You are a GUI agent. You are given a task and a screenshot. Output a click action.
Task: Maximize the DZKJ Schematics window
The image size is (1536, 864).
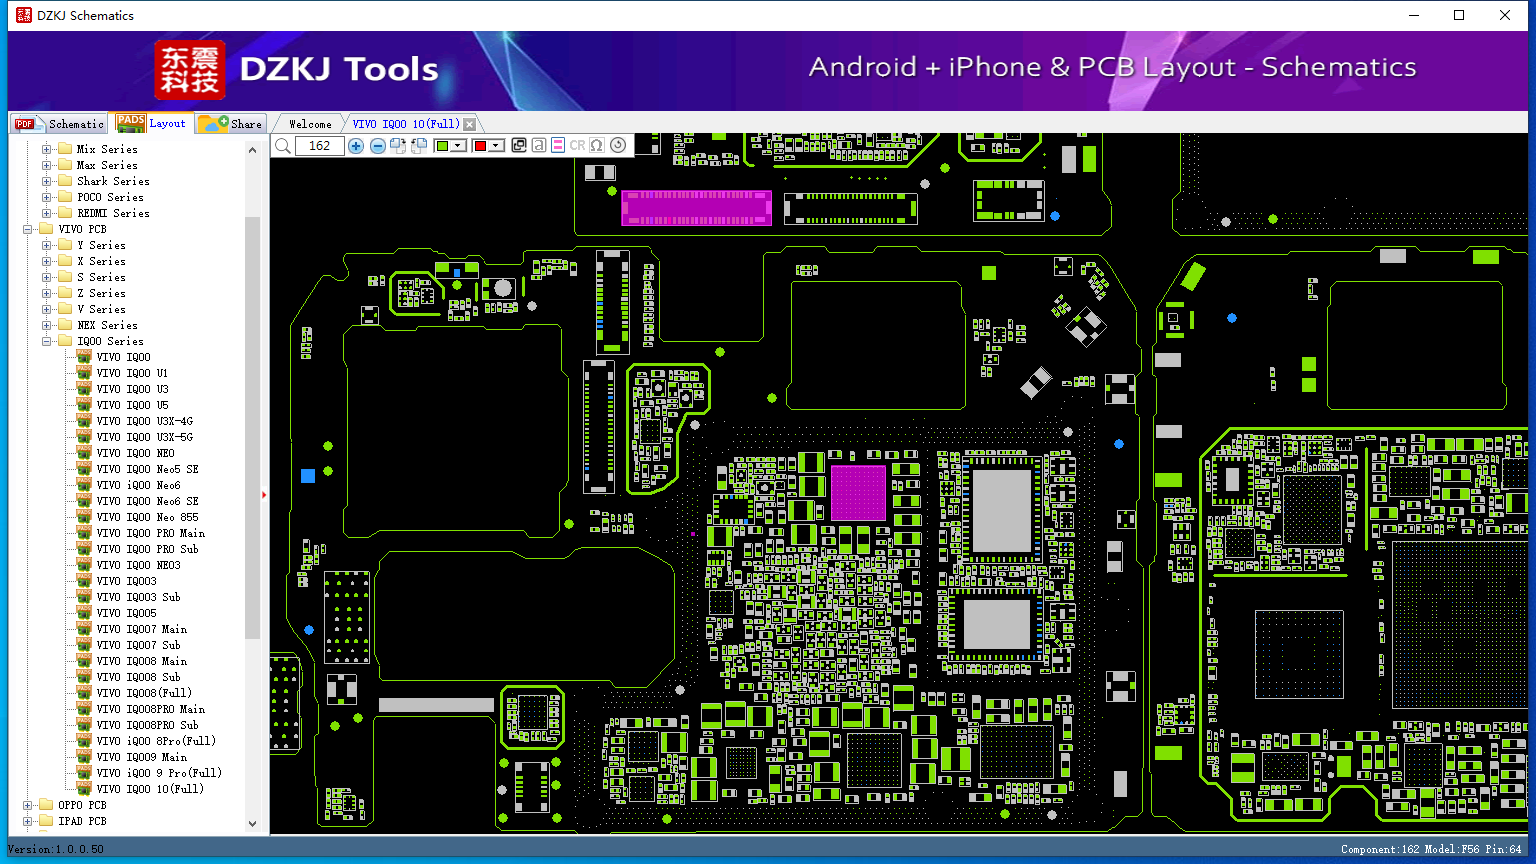click(1459, 15)
